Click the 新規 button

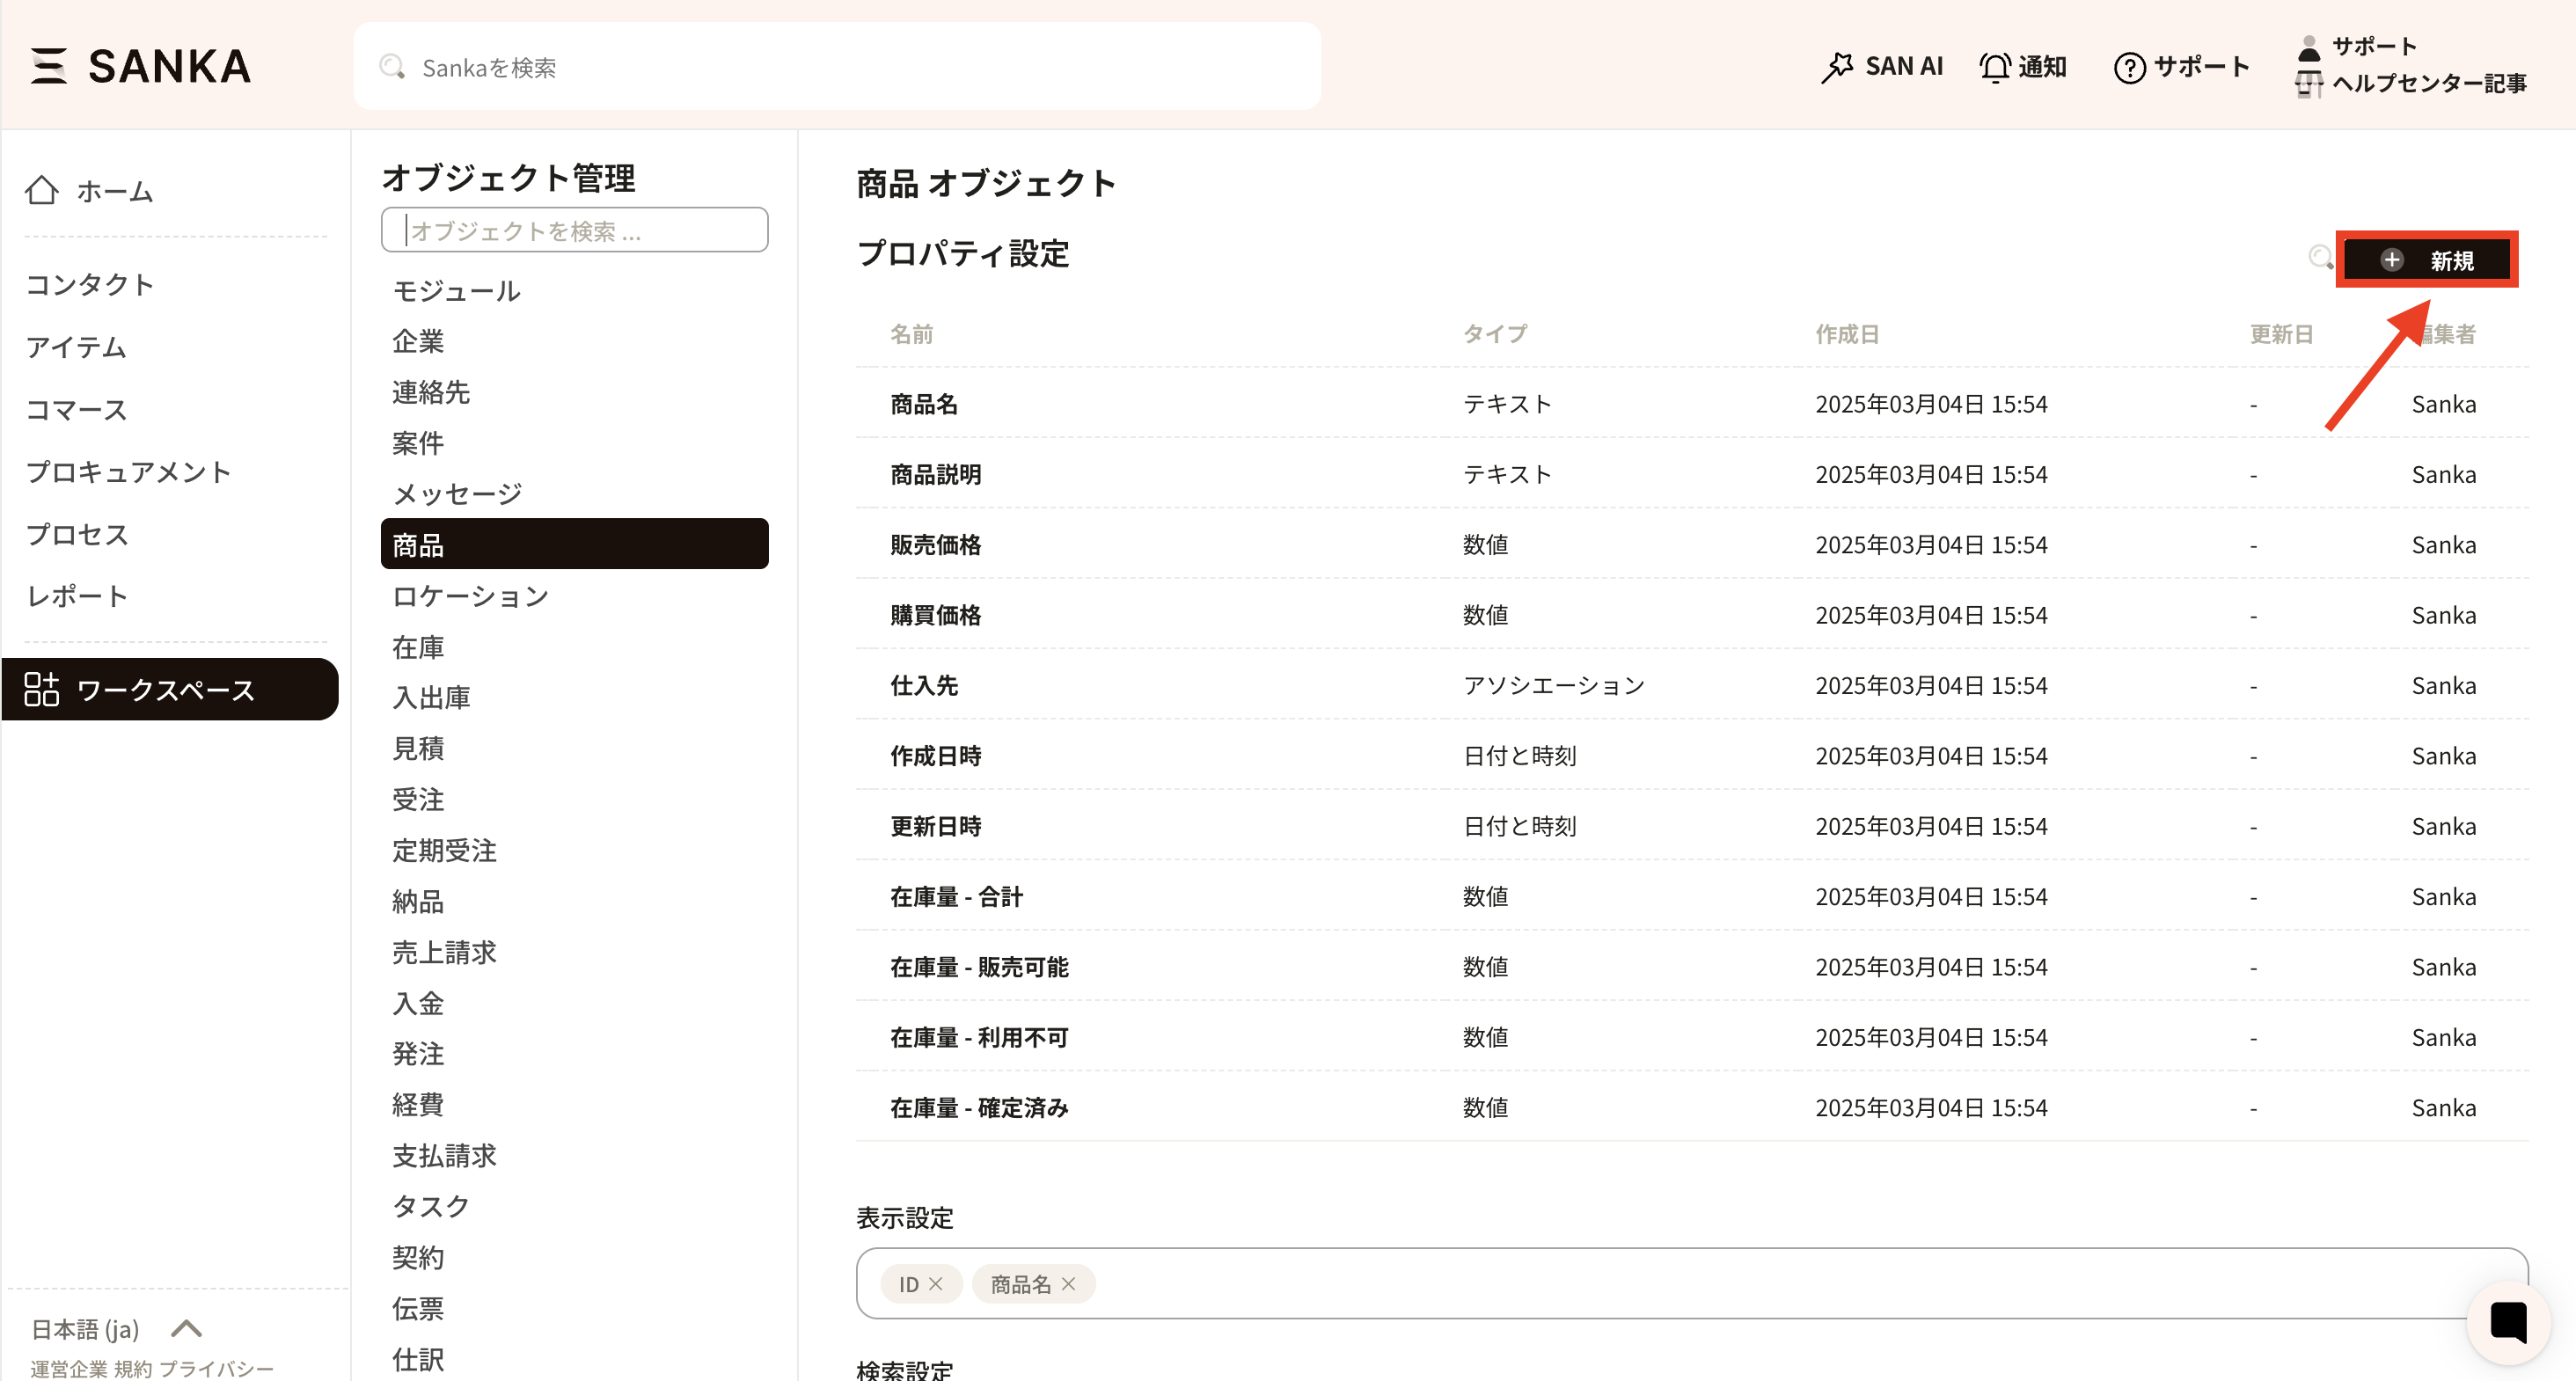tap(2427, 260)
